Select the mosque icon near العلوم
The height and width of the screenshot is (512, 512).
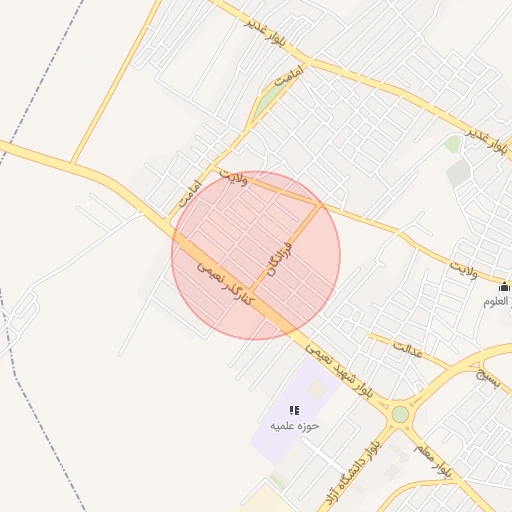(x=504, y=287)
